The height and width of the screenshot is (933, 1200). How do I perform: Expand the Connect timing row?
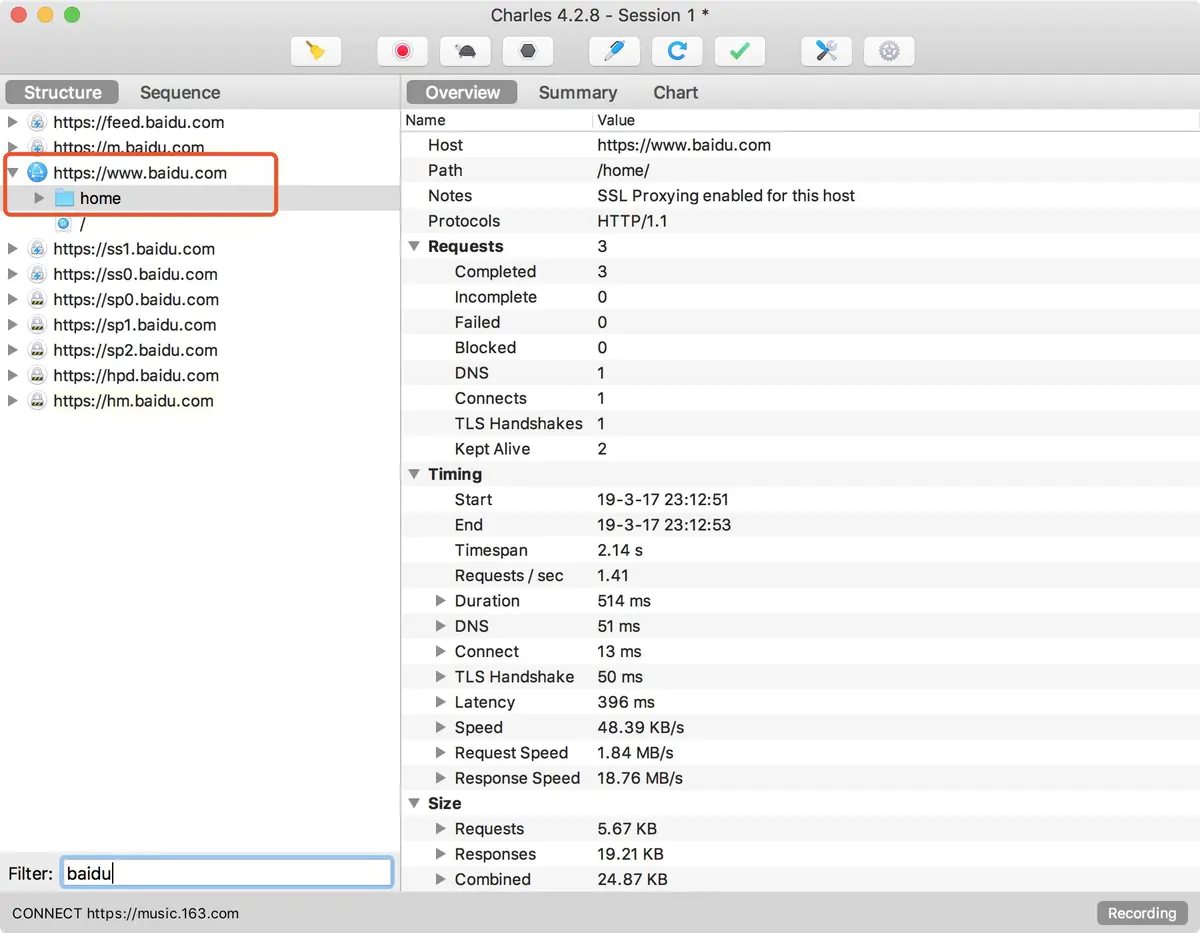[440, 651]
